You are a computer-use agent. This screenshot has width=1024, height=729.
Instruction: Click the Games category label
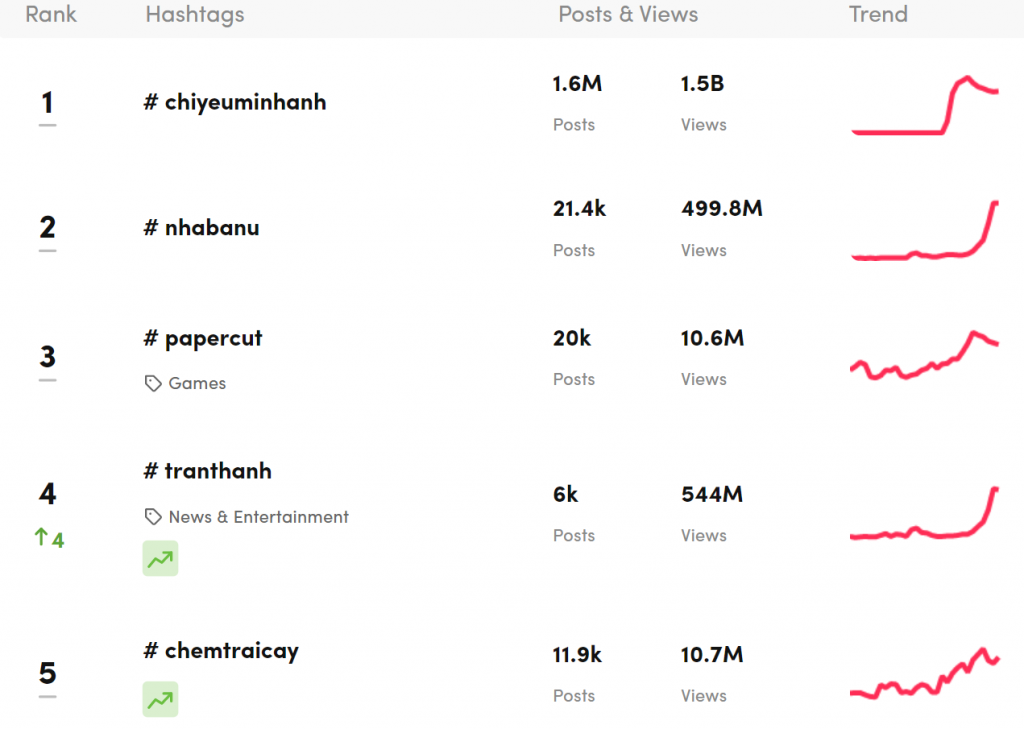coord(197,383)
